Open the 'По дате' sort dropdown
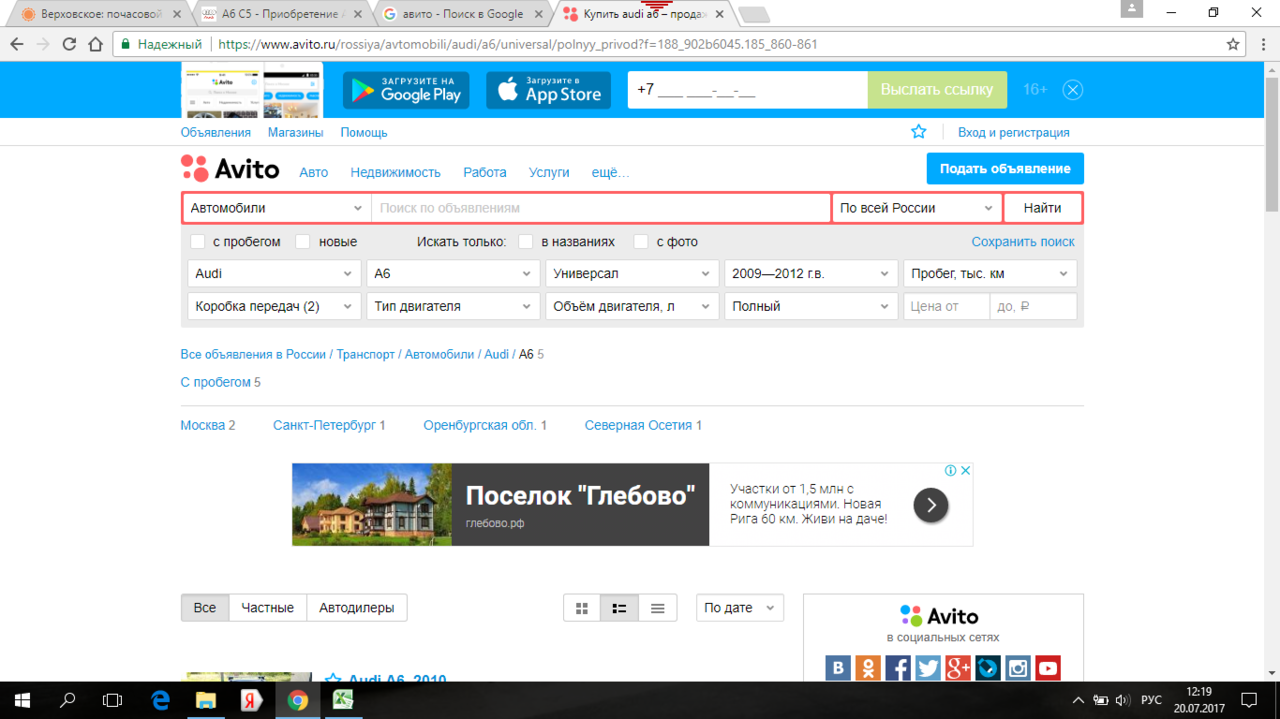The width and height of the screenshot is (1280, 719). pos(740,608)
